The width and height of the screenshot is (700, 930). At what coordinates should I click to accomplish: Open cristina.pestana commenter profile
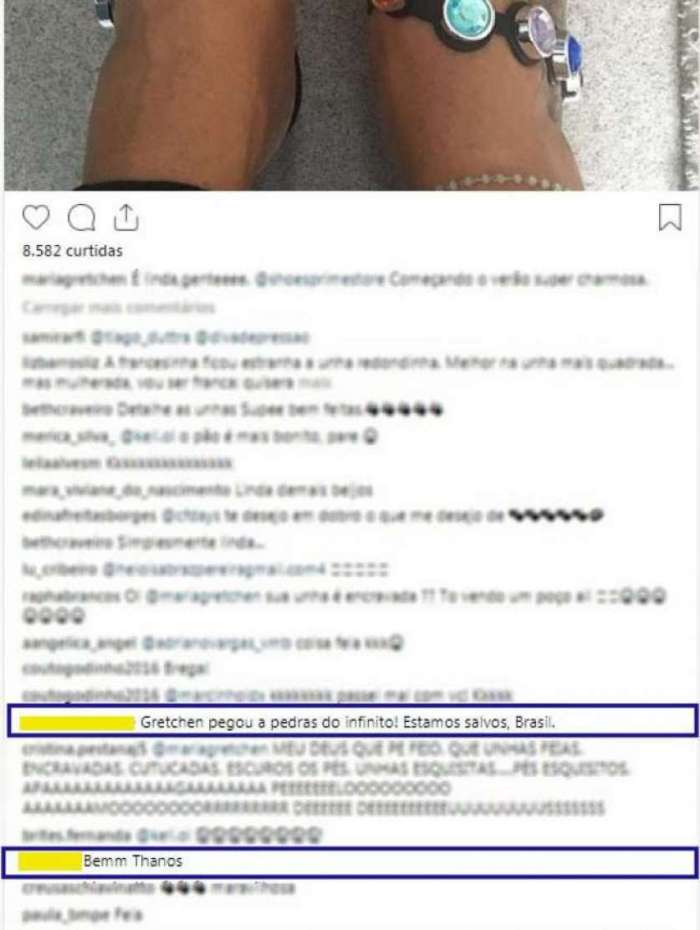(84, 749)
